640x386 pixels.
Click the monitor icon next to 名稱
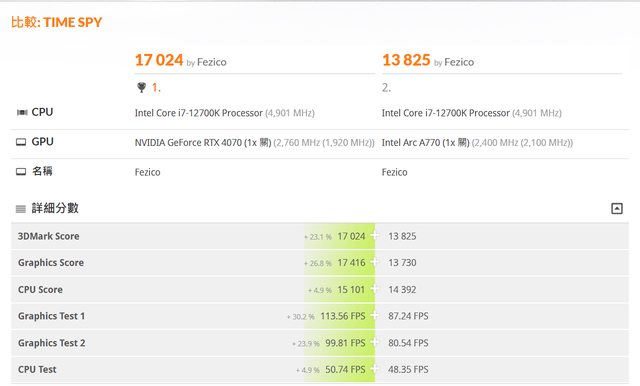21,172
